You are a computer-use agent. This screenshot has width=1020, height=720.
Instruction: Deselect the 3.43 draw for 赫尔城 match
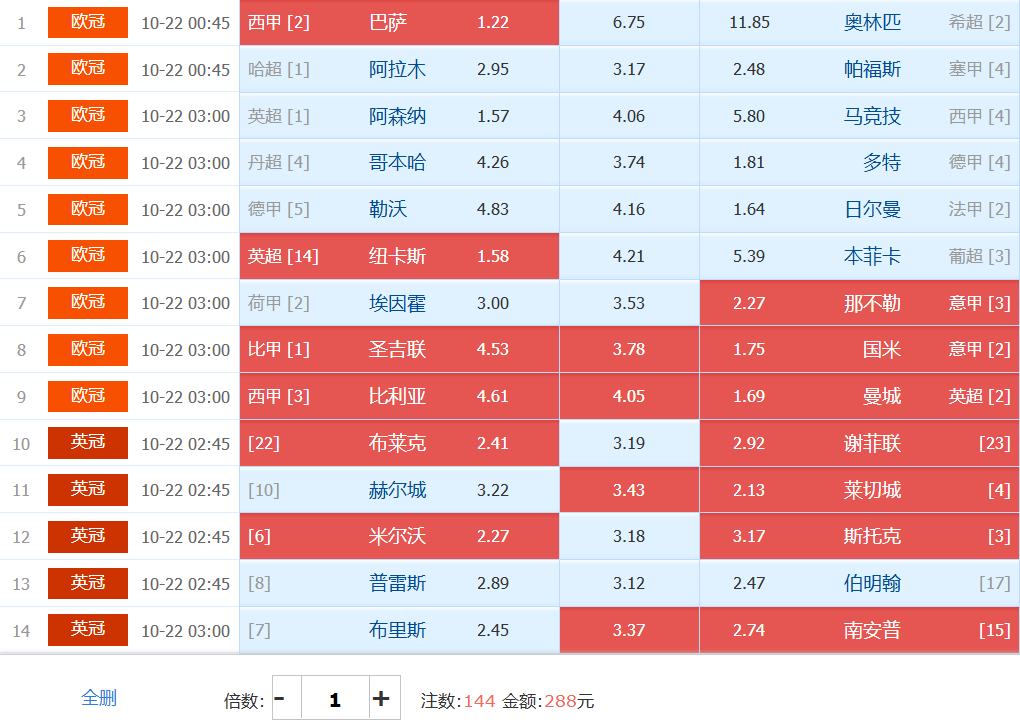click(x=629, y=490)
